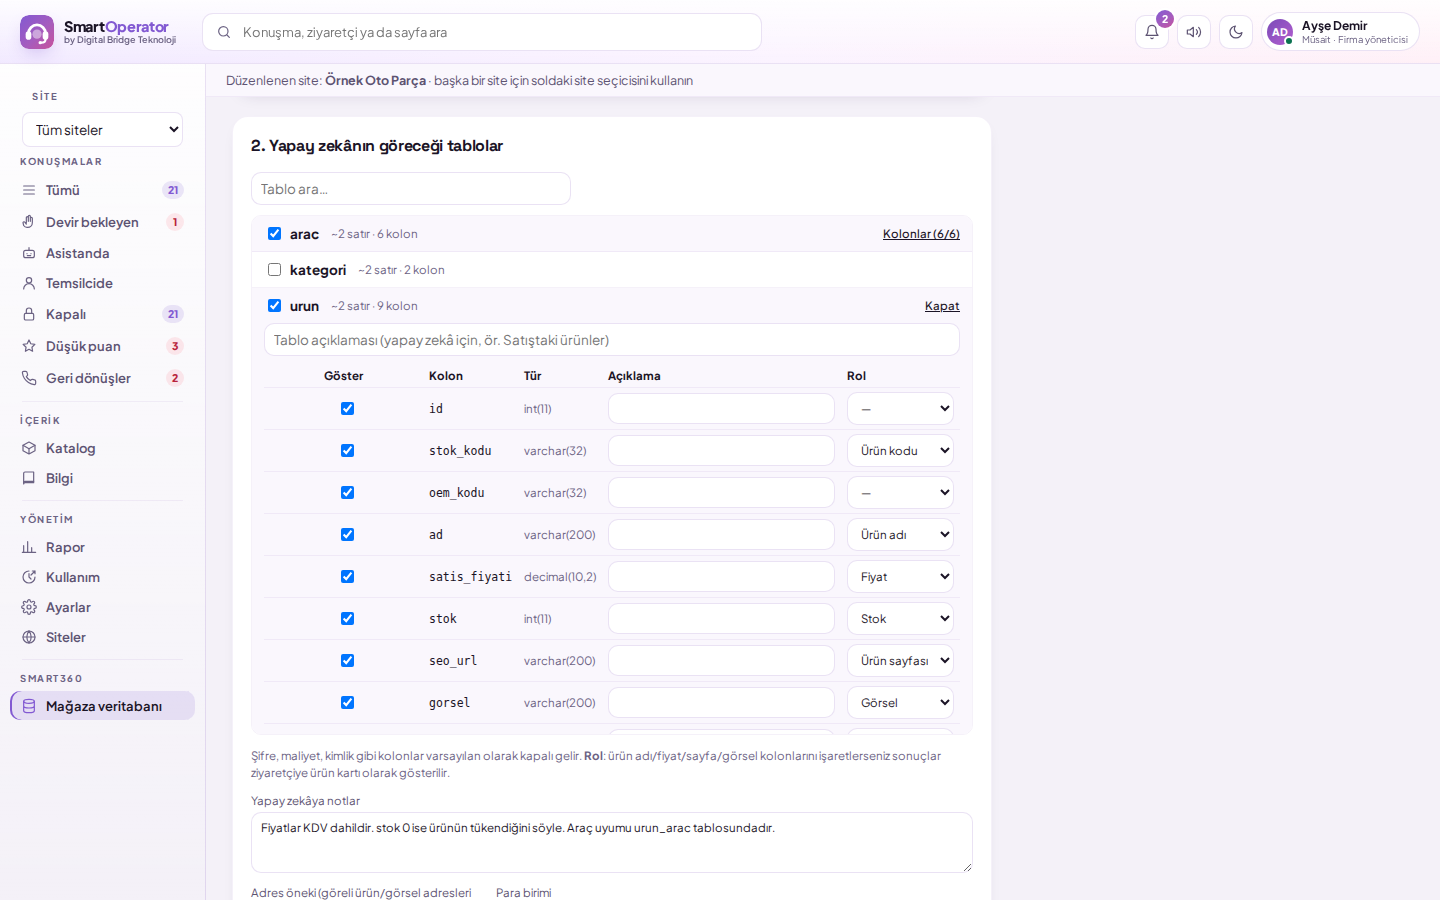The height and width of the screenshot is (900, 1440).
Task: Open the Ayşe Demir profile avatar
Action: pyautogui.click(x=1280, y=32)
